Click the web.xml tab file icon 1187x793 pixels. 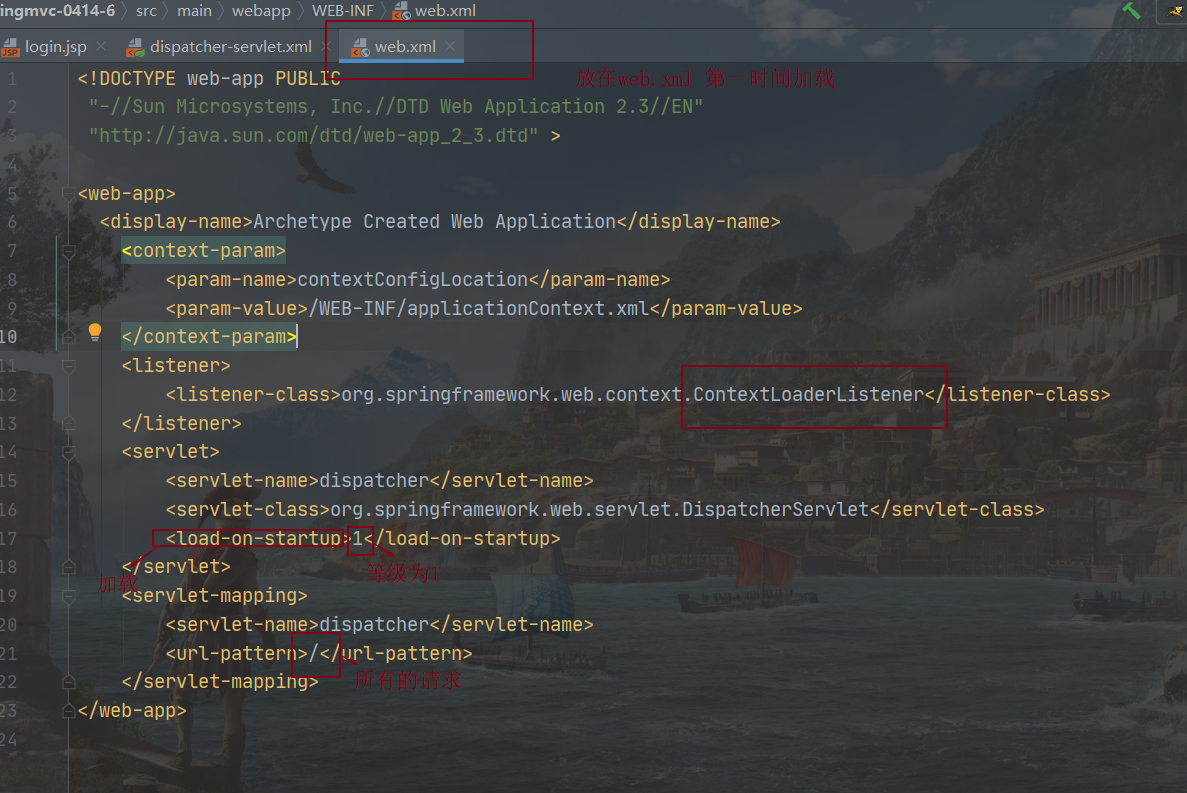360,48
